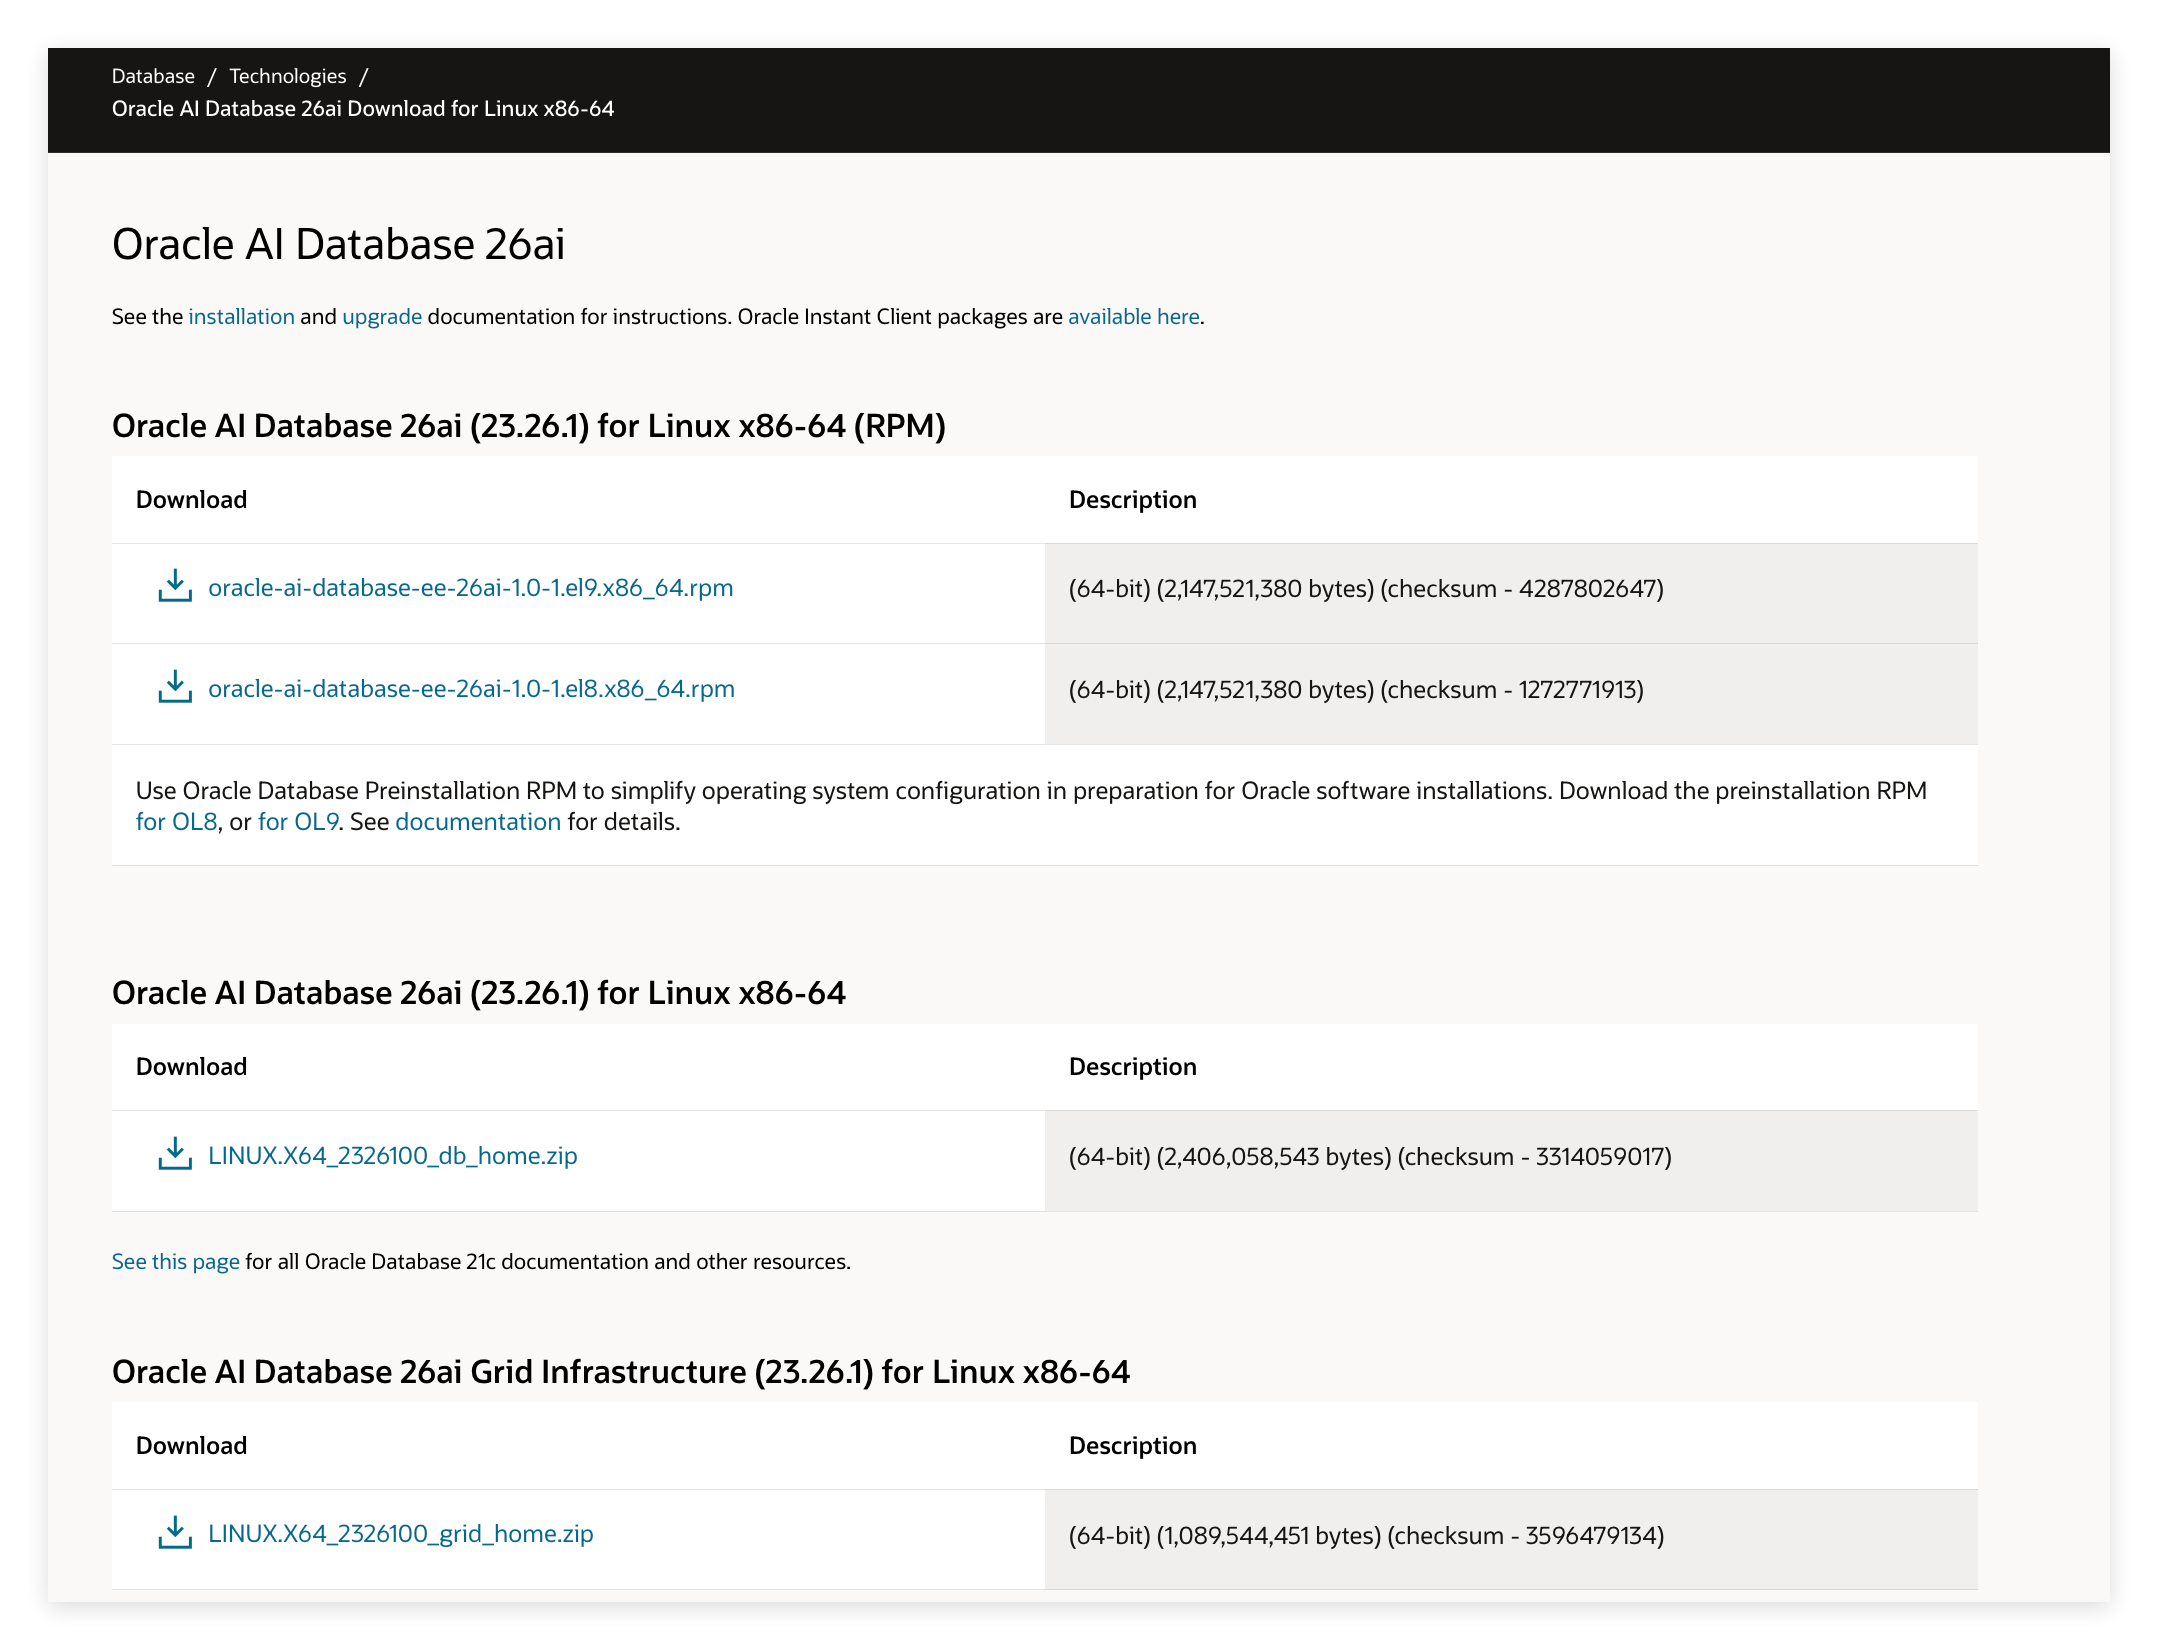Click download icon beside db_home.zip
This screenshot has width=2158, height=1650.
pos(175,1155)
